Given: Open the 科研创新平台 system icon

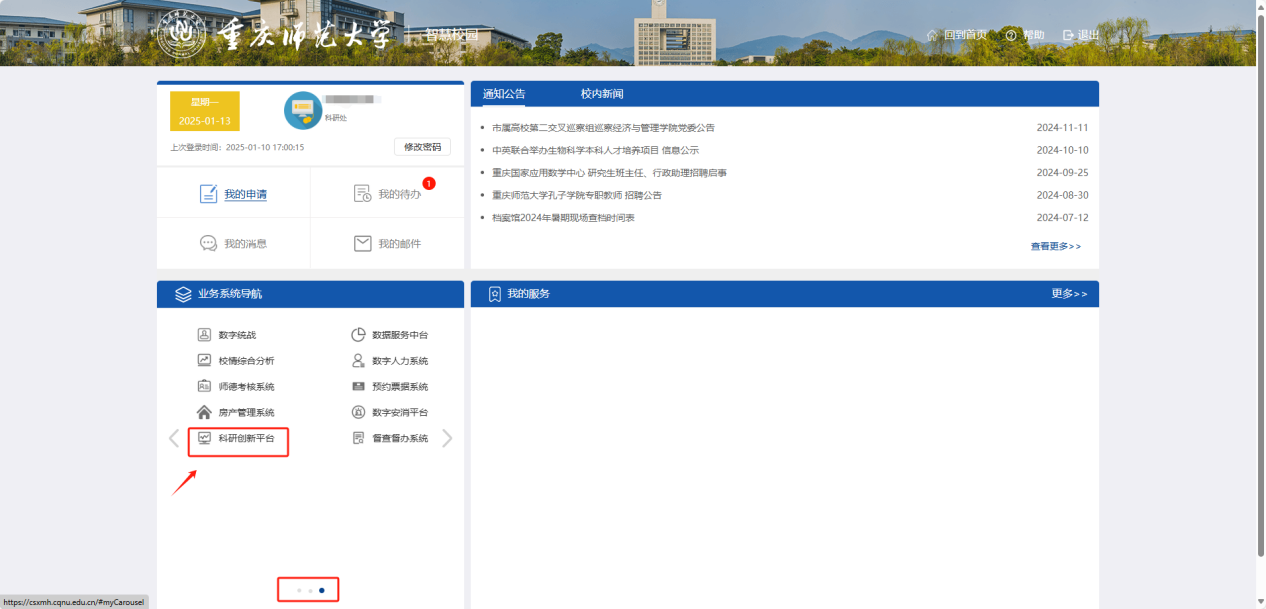Looking at the screenshot, I should click(x=204, y=438).
